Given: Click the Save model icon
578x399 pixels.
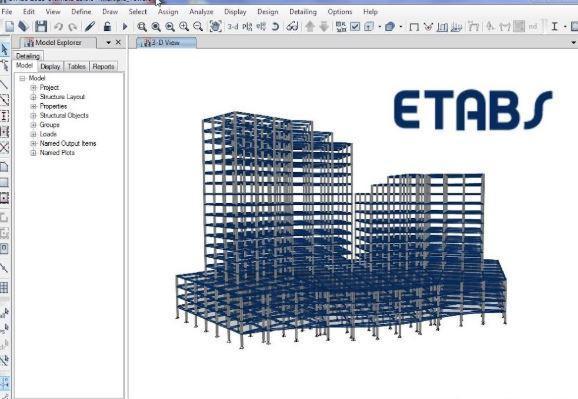Looking at the screenshot, I should click(x=41, y=27).
